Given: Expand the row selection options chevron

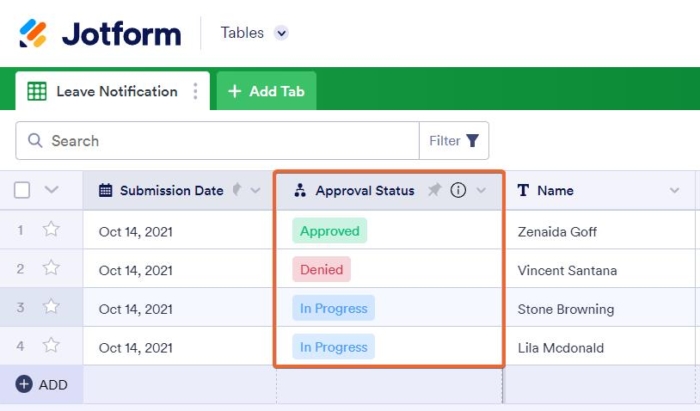Looking at the screenshot, I should pyautogui.click(x=52, y=190).
